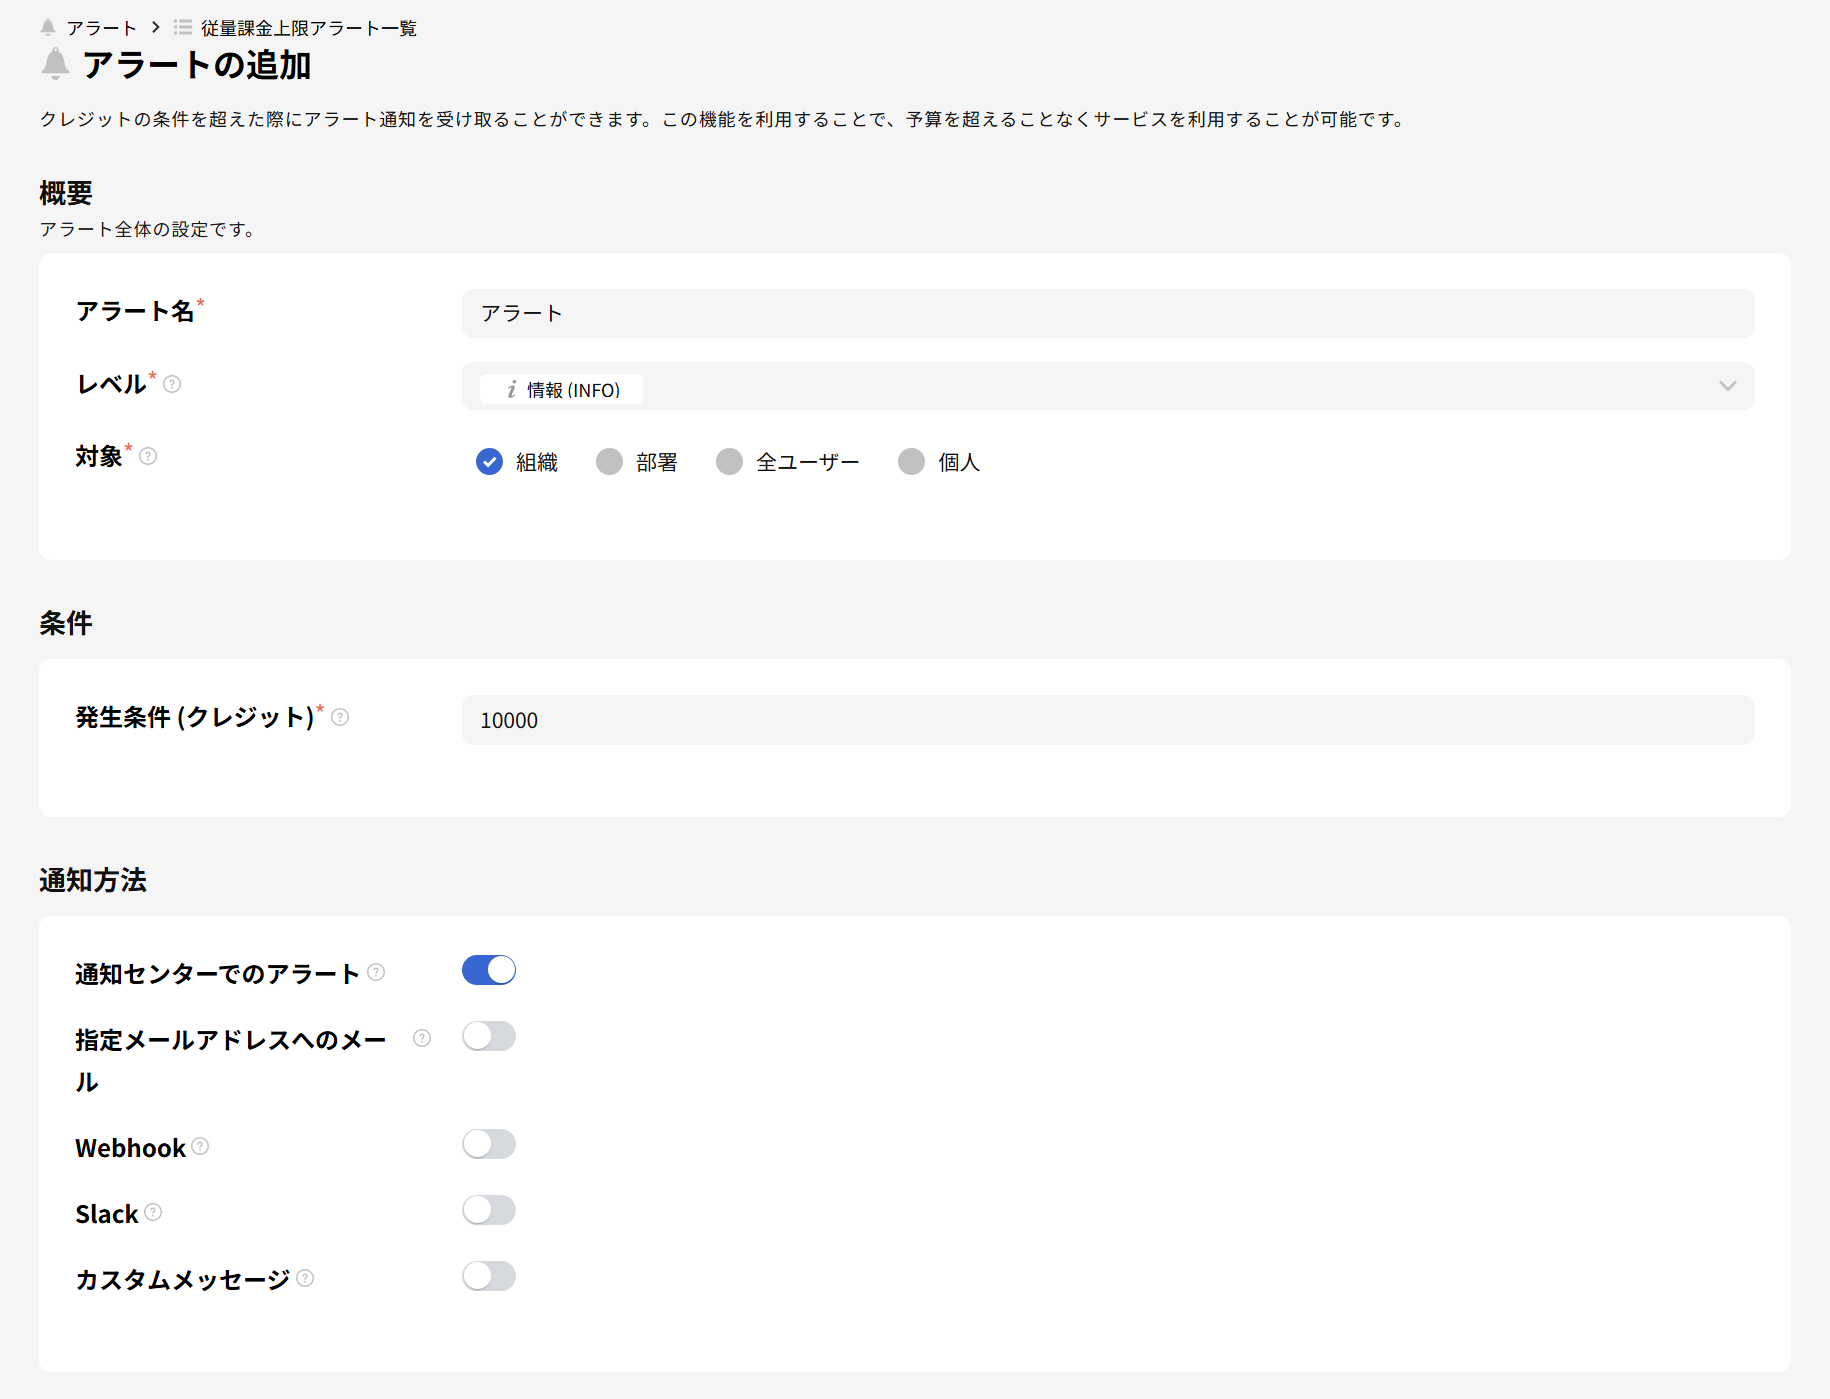
Task: Turn on the Slack notification toggle
Action: (489, 1210)
